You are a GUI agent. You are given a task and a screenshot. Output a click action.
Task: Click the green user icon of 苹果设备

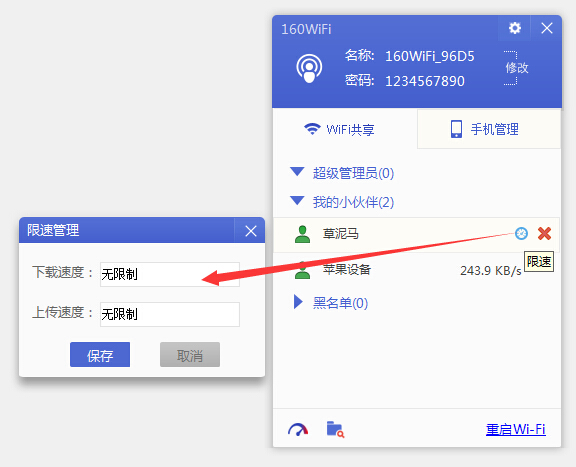click(303, 270)
